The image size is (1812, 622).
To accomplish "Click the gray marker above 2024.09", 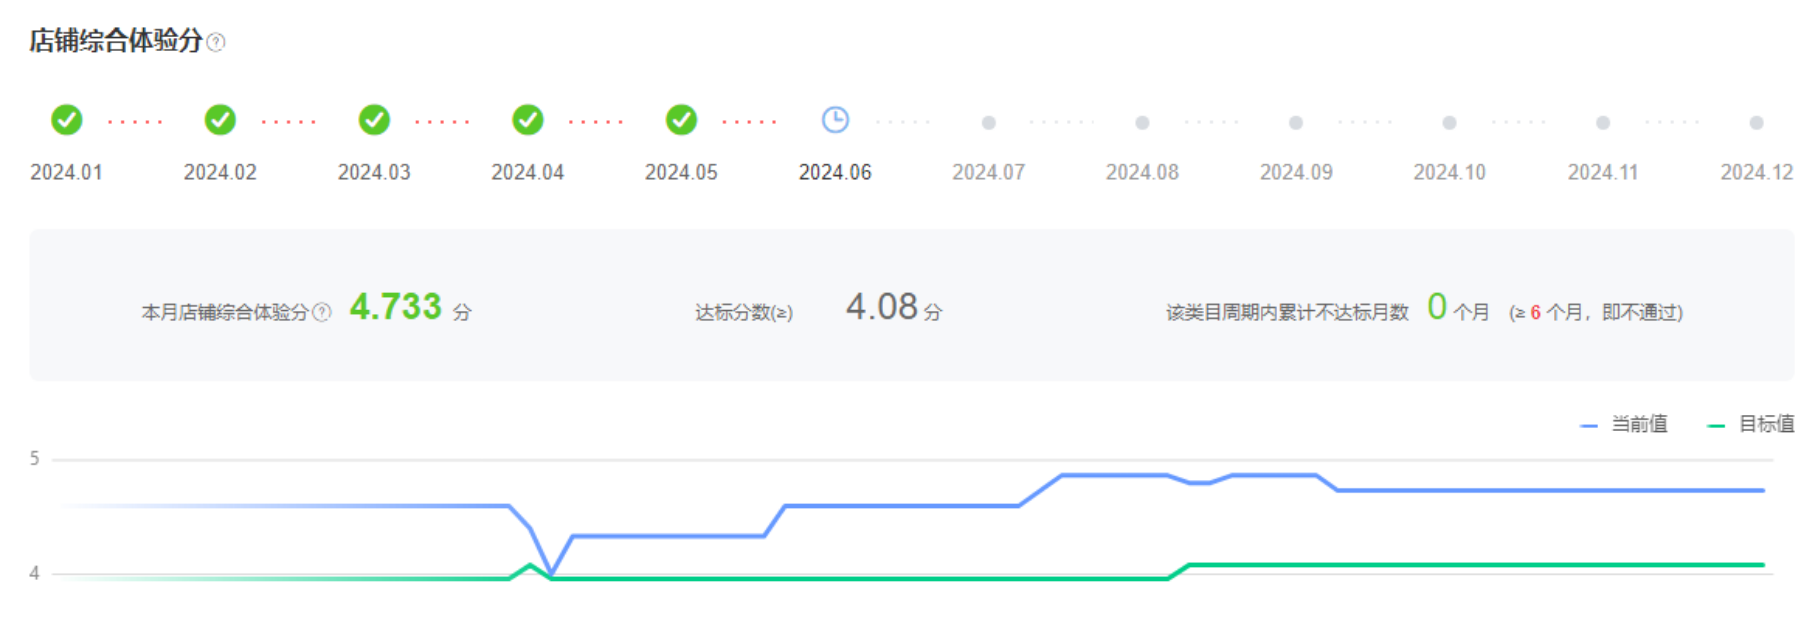I will [x=1296, y=123].
